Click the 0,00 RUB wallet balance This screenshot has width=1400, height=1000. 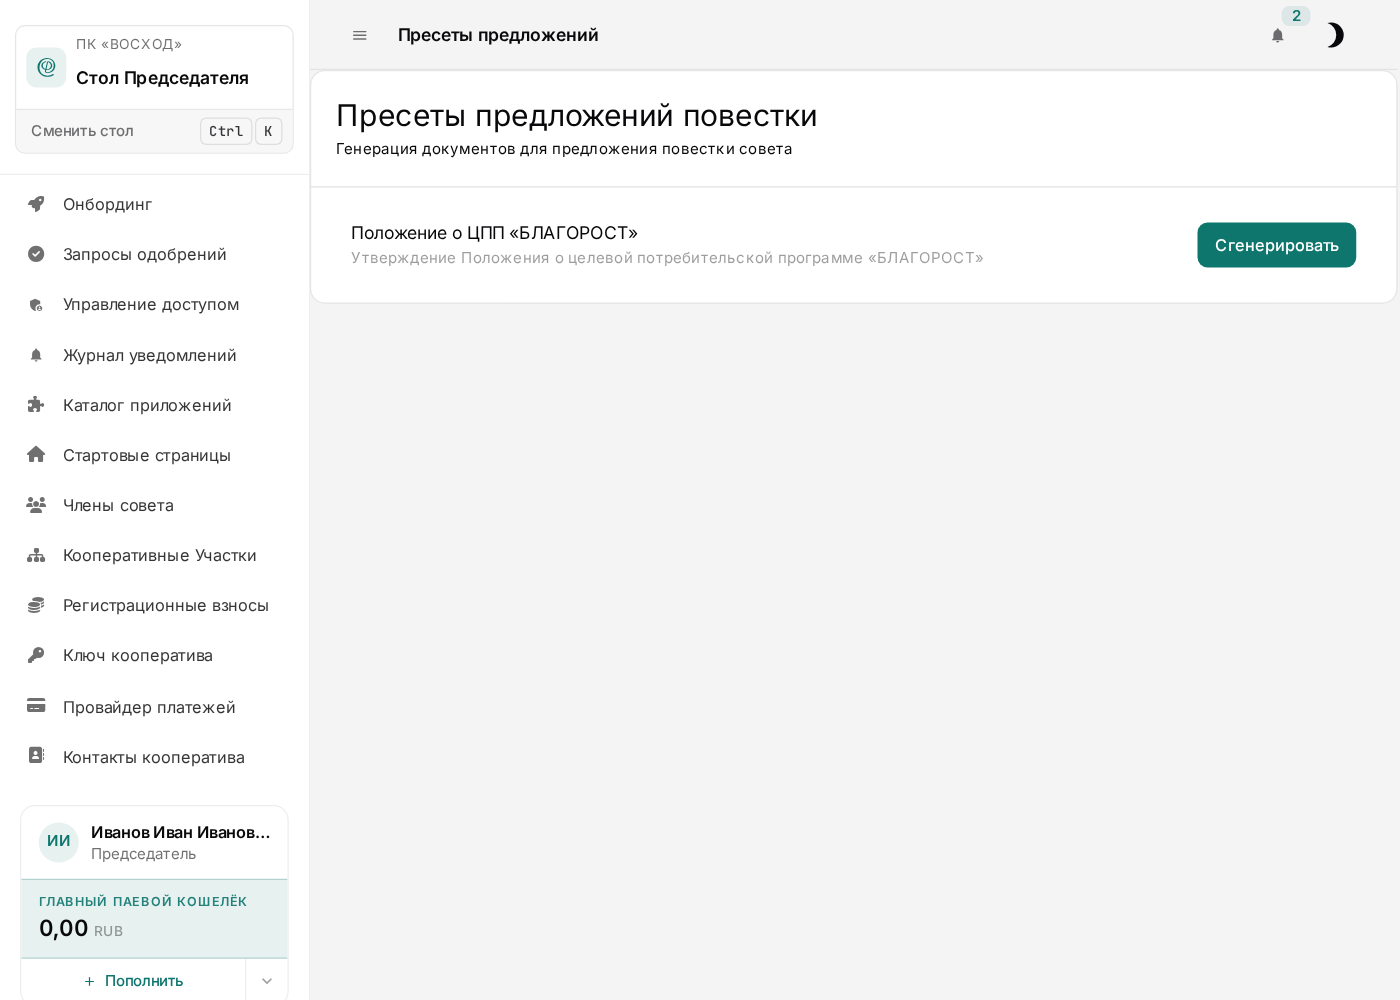pyautogui.click(x=81, y=929)
